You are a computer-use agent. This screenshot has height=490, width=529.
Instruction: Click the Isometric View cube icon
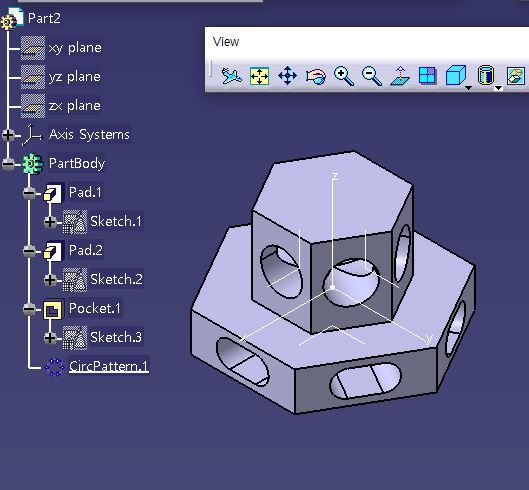pos(456,75)
